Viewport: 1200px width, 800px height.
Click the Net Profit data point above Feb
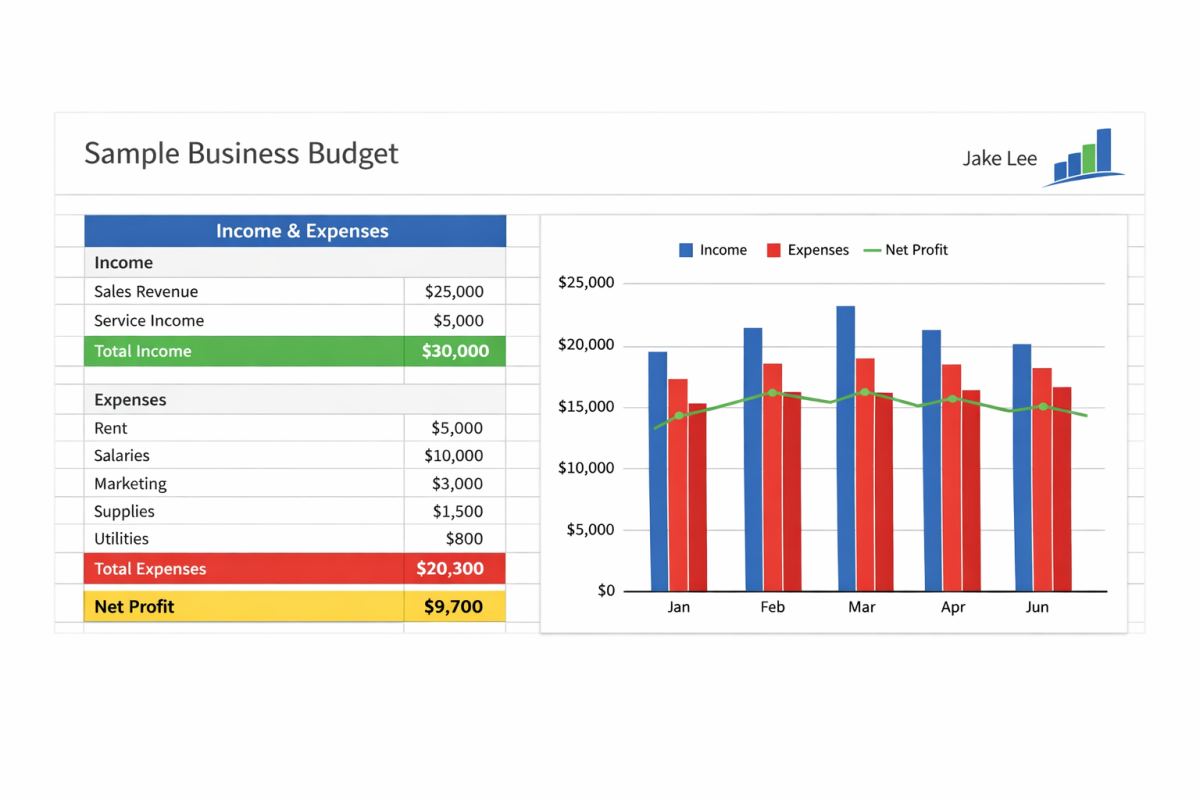(x=772, y=393)
